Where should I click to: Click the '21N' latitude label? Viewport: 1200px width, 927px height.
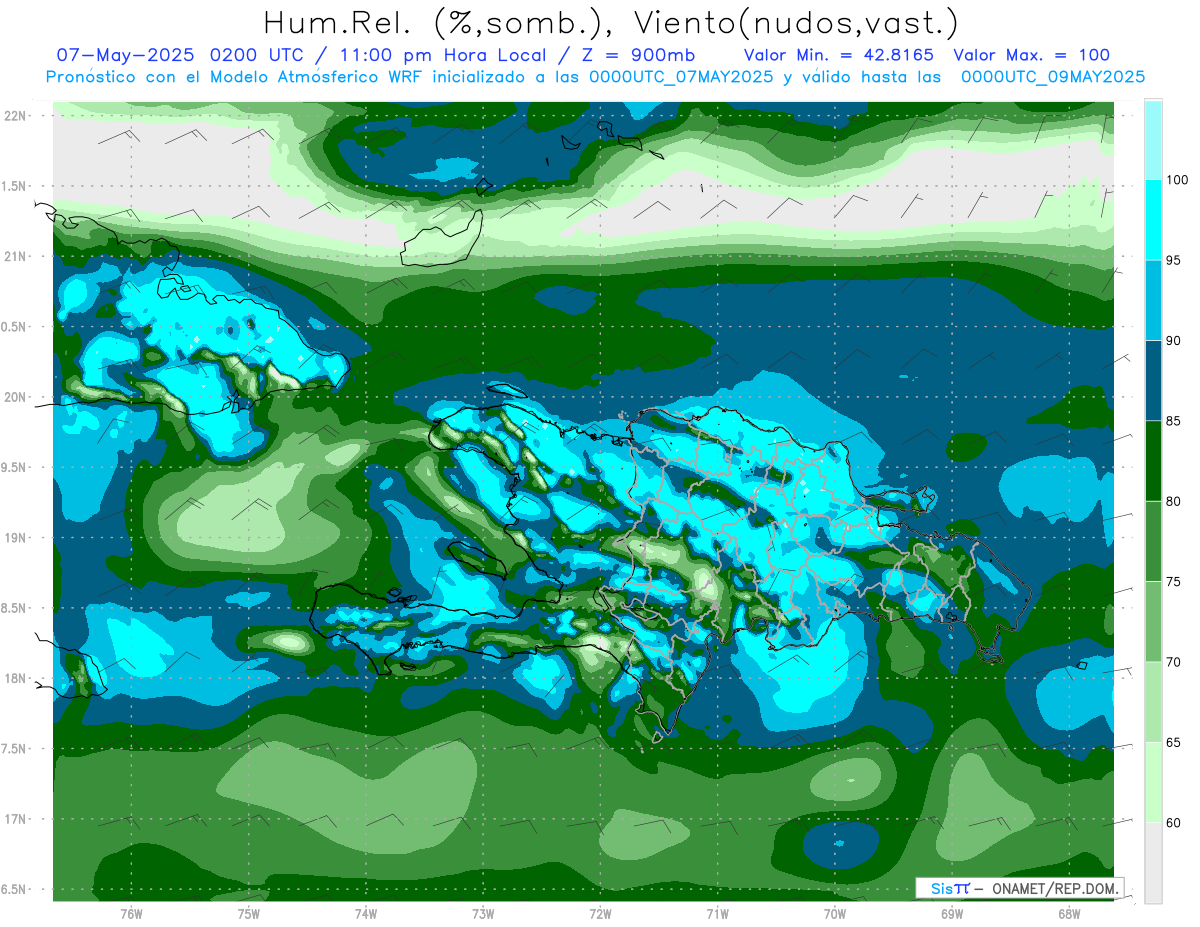15,257
